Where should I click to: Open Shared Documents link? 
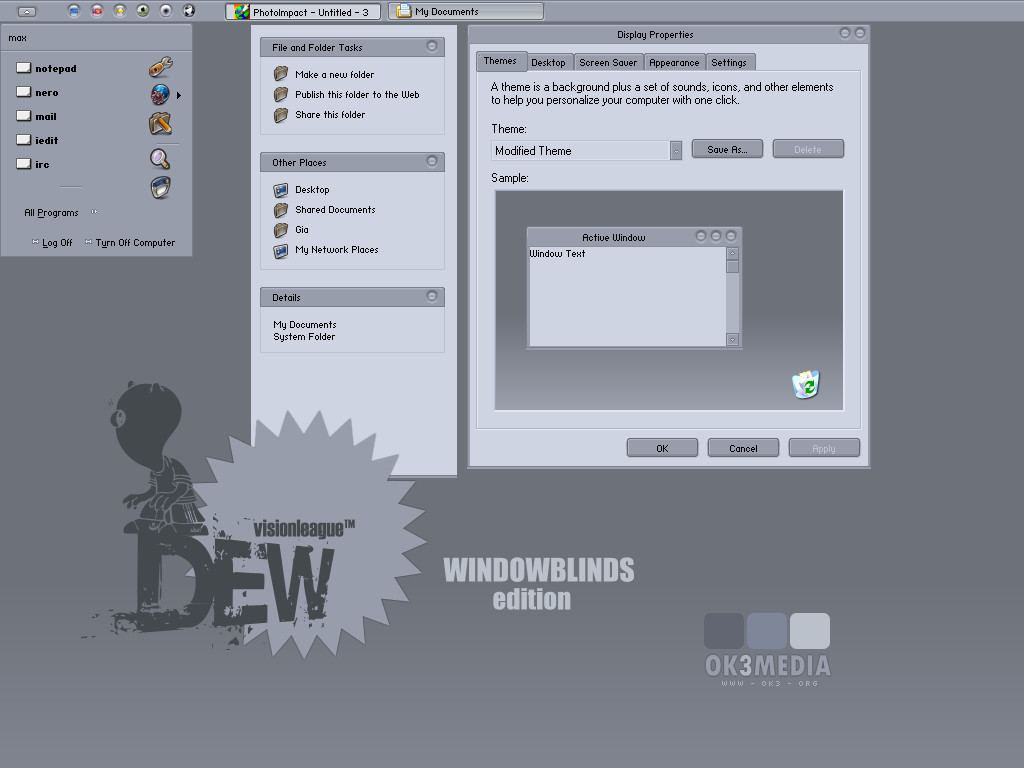tap(325, 210)
